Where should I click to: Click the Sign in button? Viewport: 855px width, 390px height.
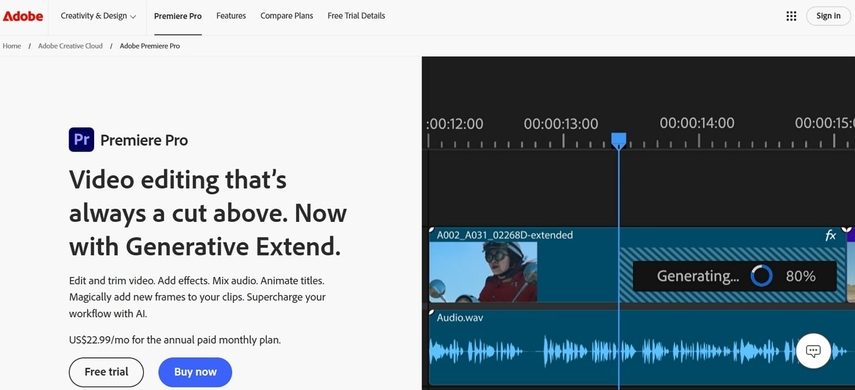click(x=828, y=16)
